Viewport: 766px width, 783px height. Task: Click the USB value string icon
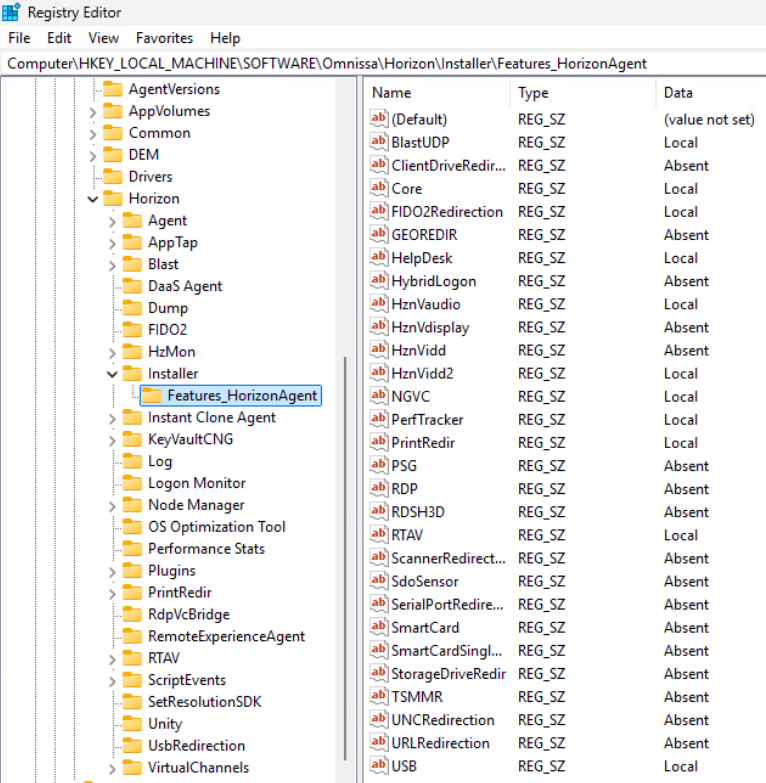[379, 765]
